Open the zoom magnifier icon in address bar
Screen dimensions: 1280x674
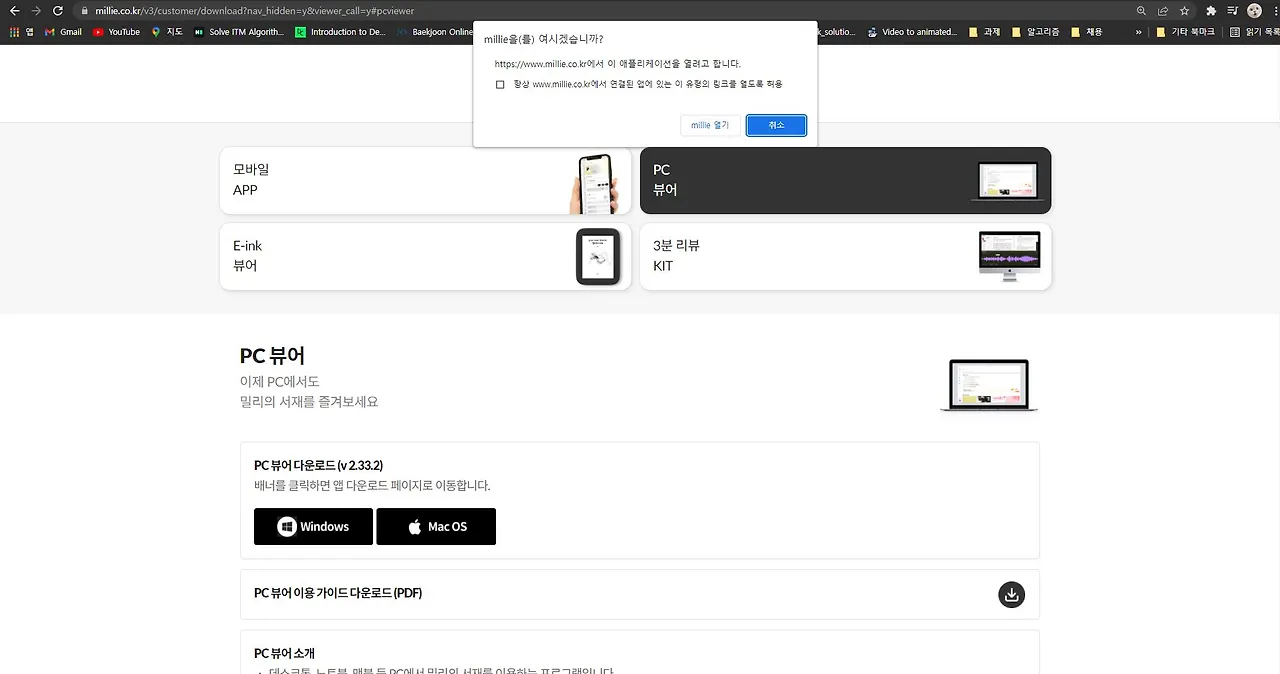click(1141, 11)
